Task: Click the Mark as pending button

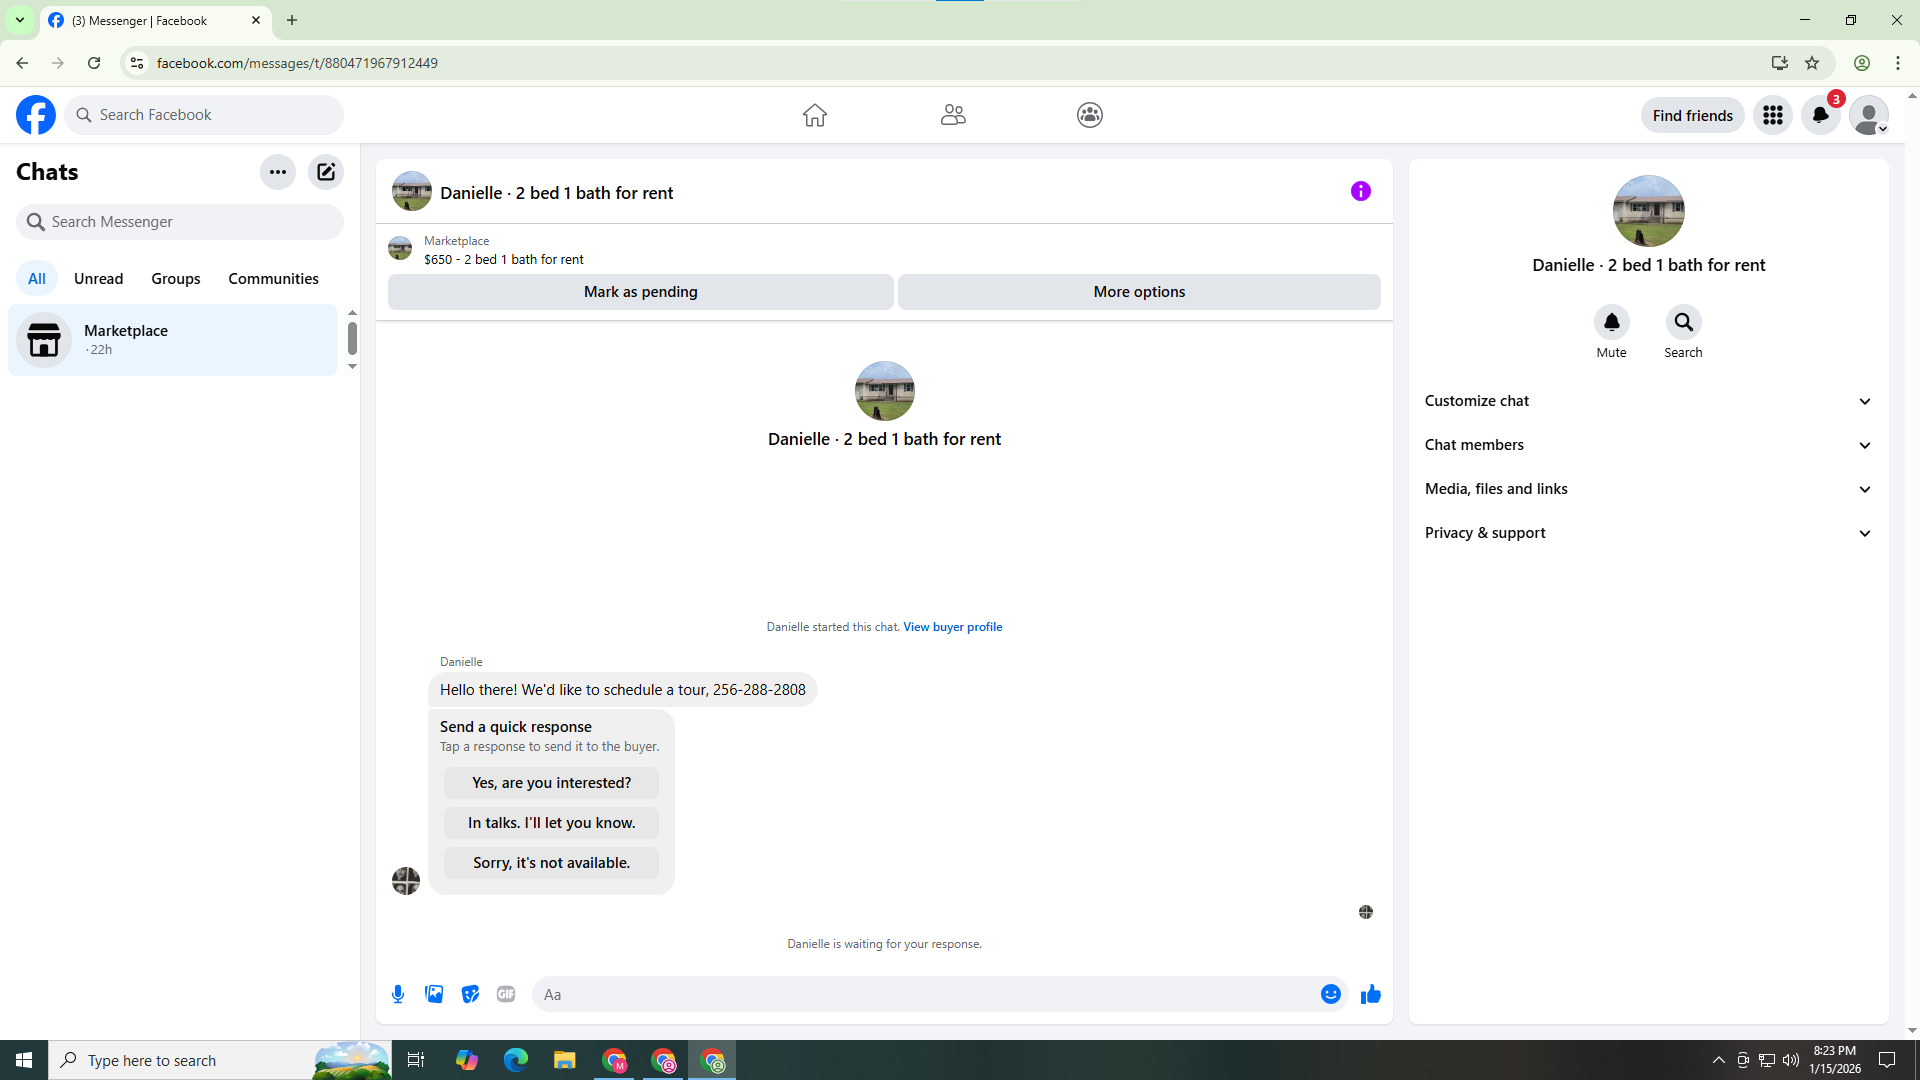Action: (640, 292)
